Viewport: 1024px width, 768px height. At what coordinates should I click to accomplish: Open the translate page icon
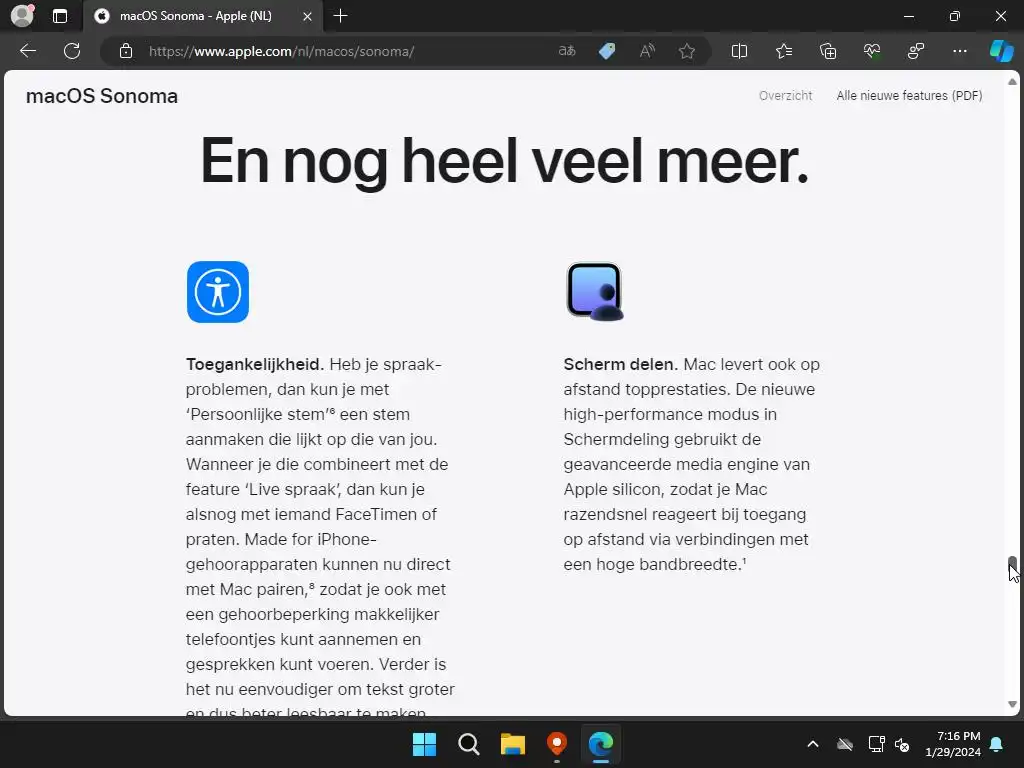click(x=567, y=51)
